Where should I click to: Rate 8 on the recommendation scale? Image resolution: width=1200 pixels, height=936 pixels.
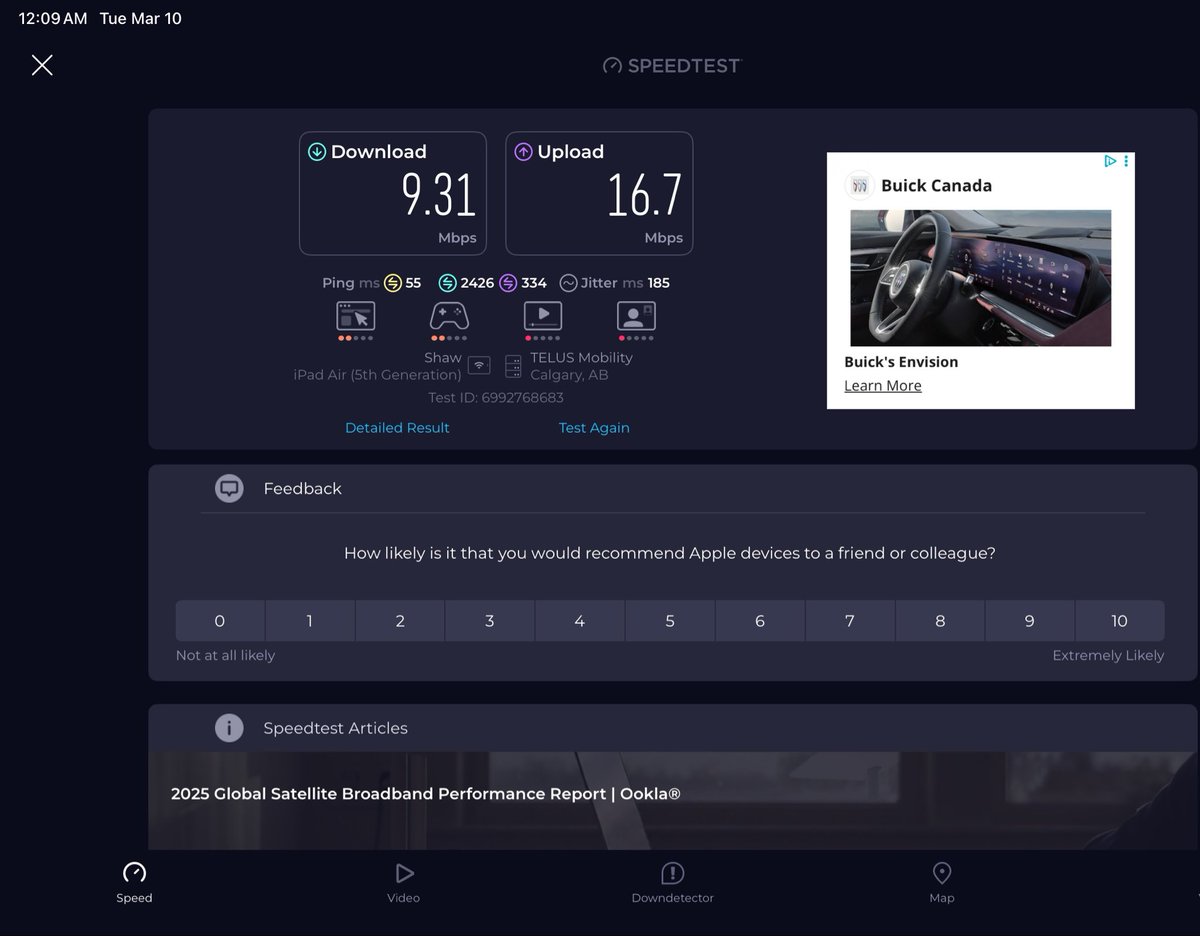[x=940, y=621]
